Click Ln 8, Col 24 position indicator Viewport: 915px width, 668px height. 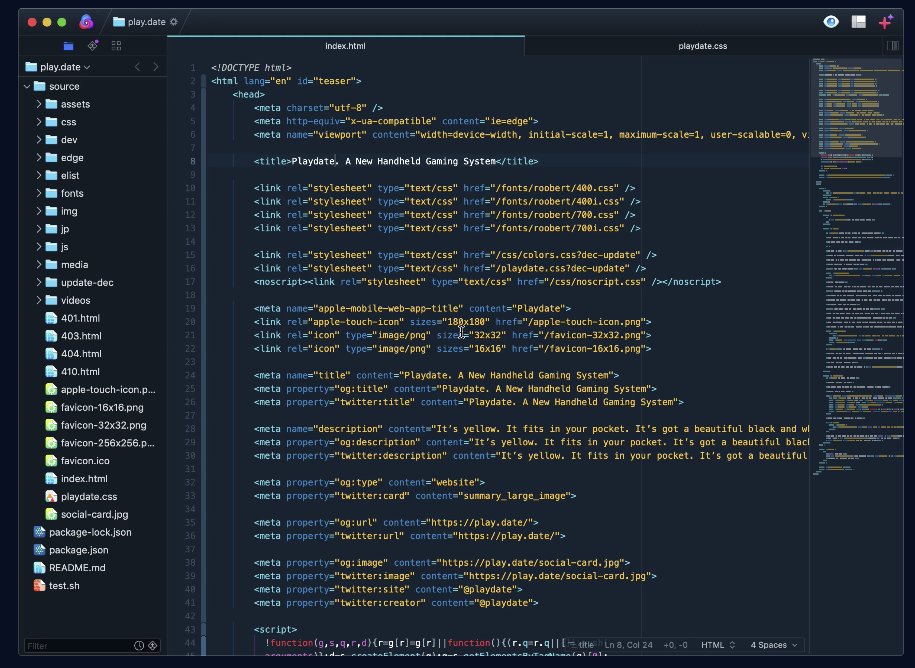click(628, 645)
